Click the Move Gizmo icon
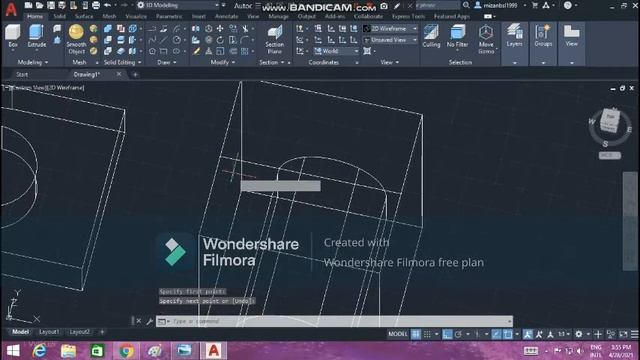640x360 pixels. pos(486,39)
